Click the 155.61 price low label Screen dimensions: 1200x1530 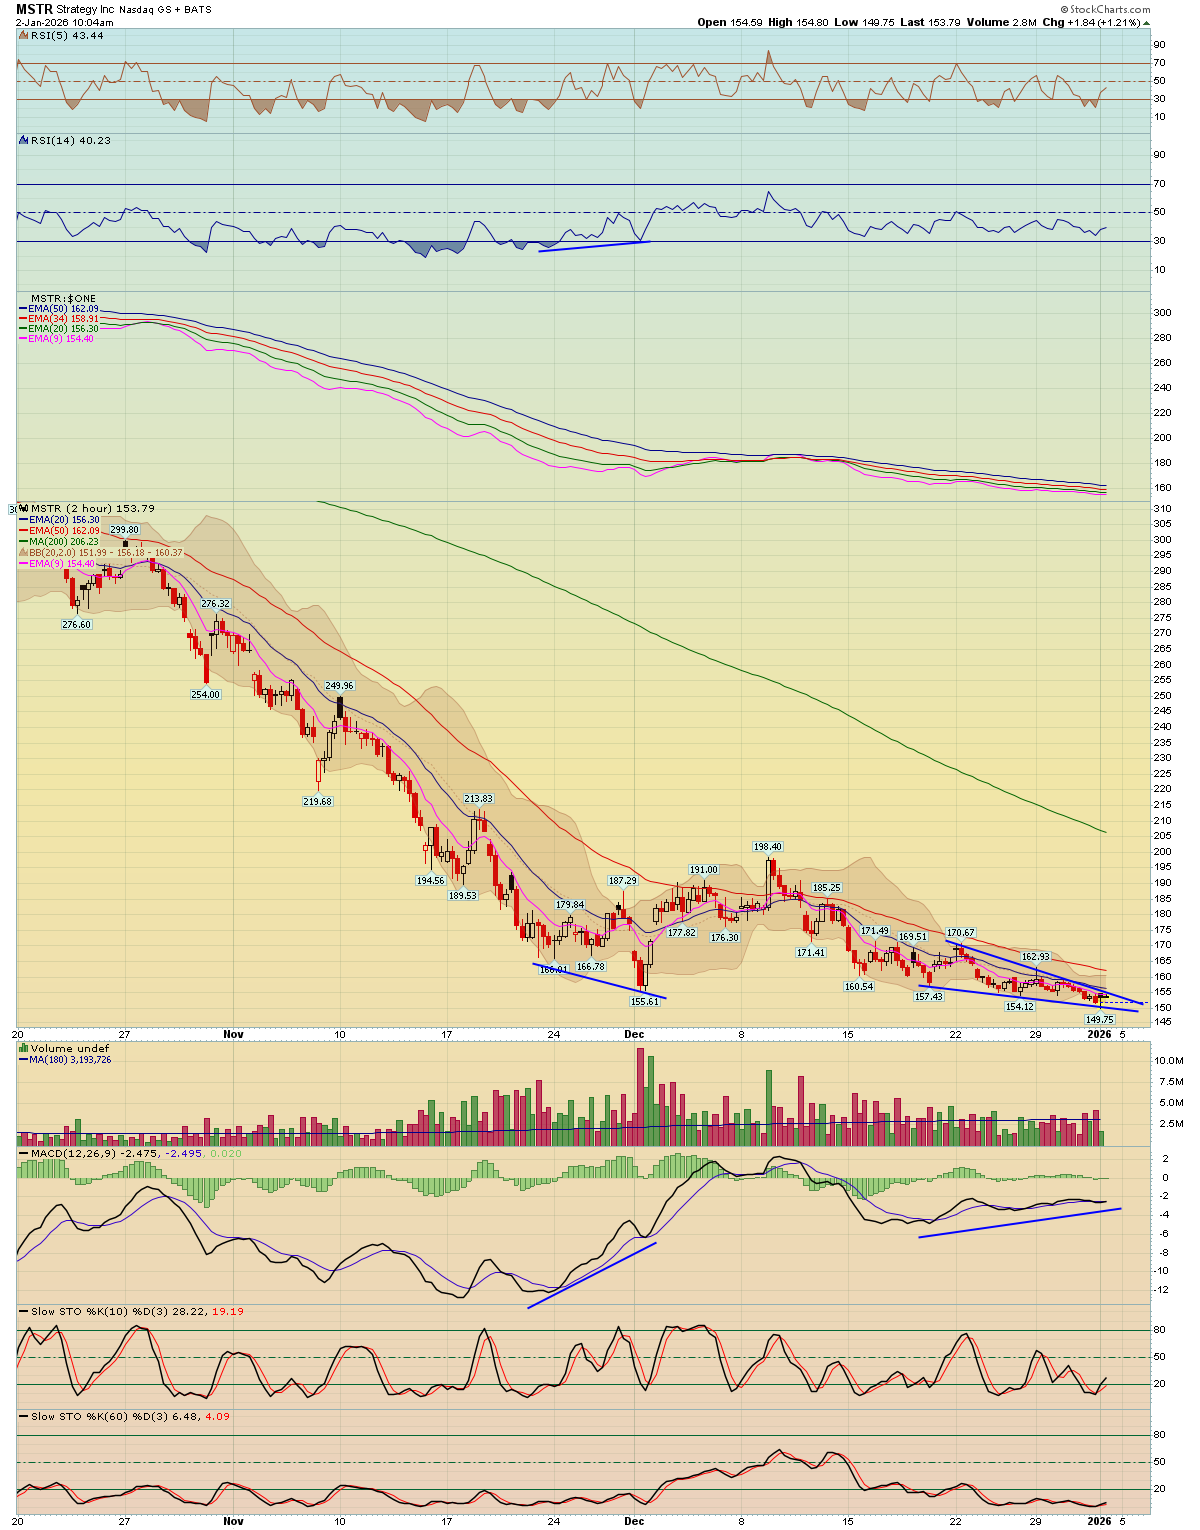pyautogui.click(x=645, y=1001)
